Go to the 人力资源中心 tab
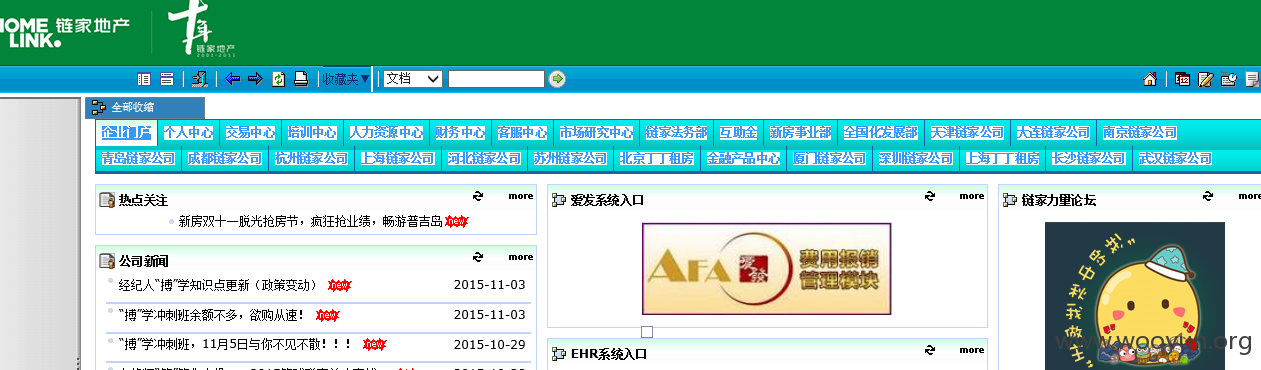1261x370 pixels. [386, 132]
